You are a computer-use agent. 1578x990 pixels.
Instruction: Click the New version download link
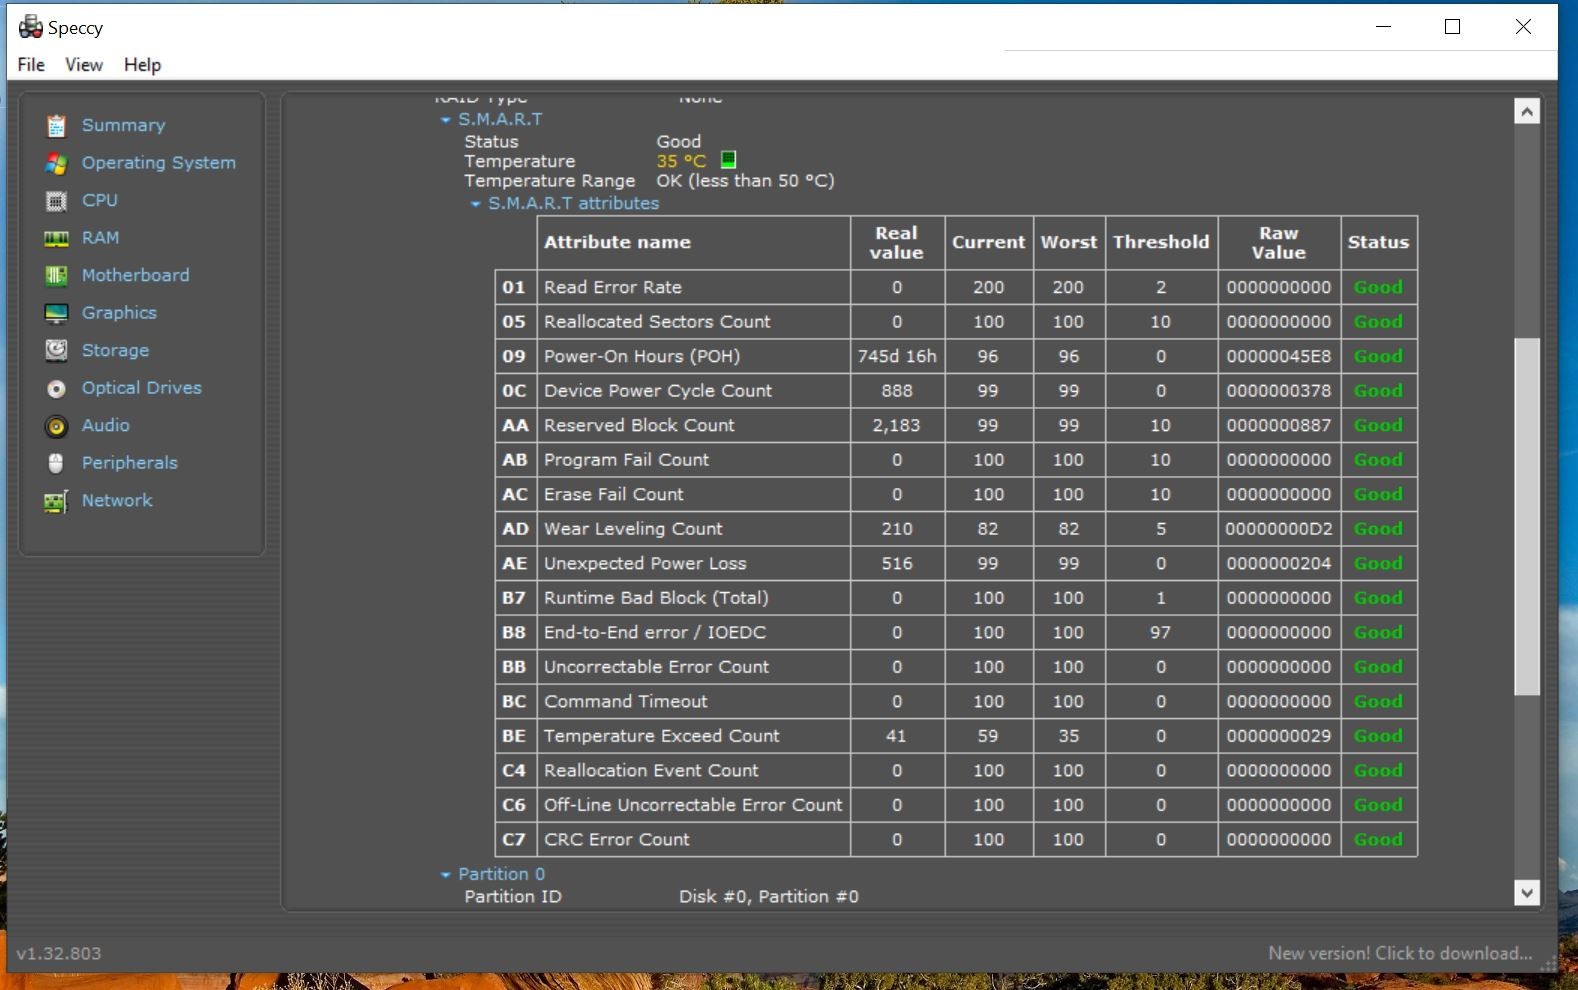(1400, 954)
